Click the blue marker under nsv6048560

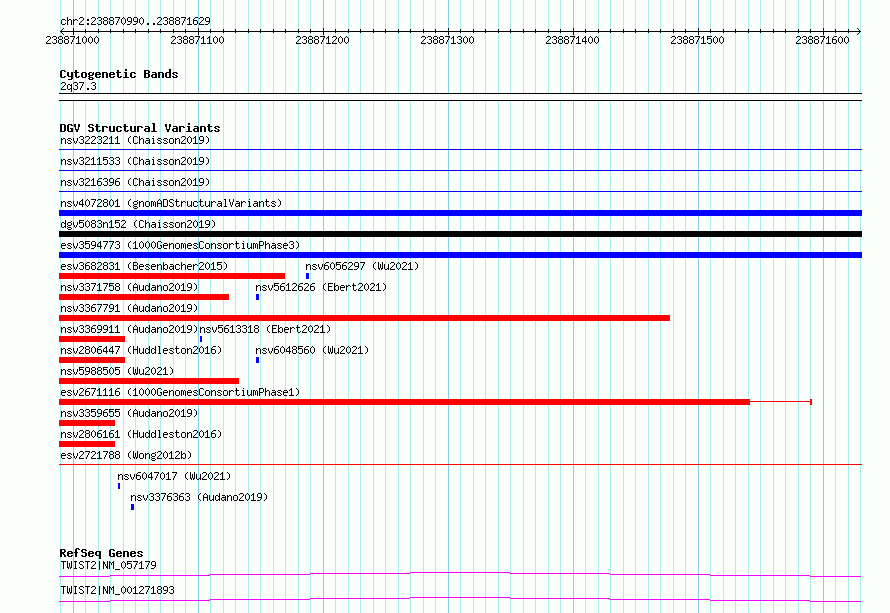click(x=258, y=360)
